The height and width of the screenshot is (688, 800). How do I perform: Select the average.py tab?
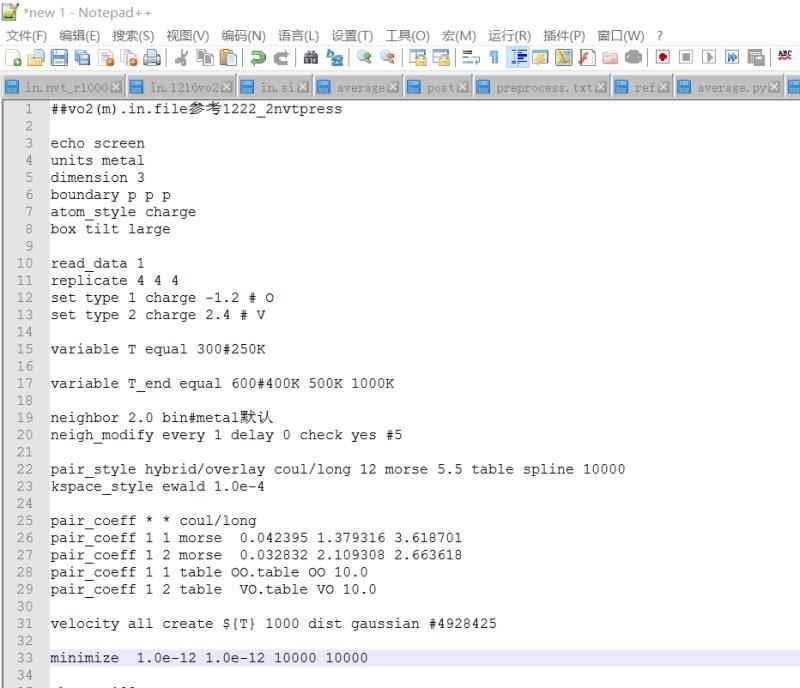[x=730, y=88]
